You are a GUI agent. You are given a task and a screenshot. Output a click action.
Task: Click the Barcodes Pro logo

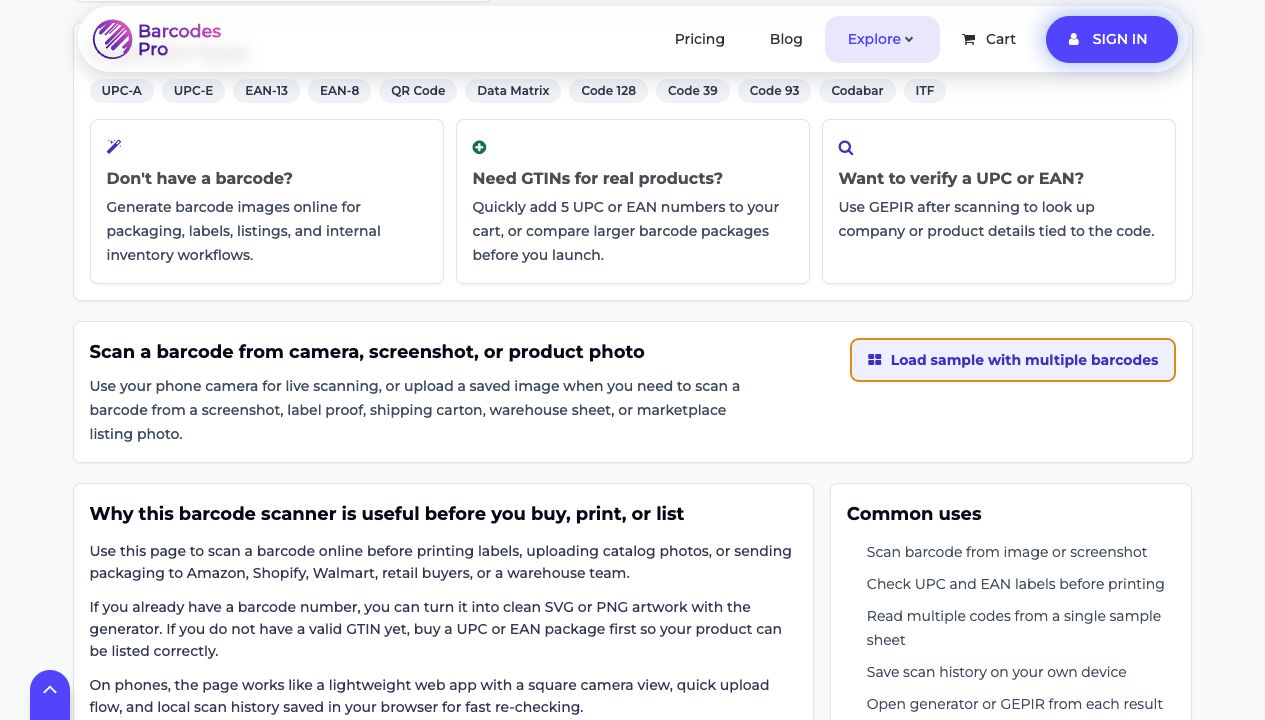(156, 39)
